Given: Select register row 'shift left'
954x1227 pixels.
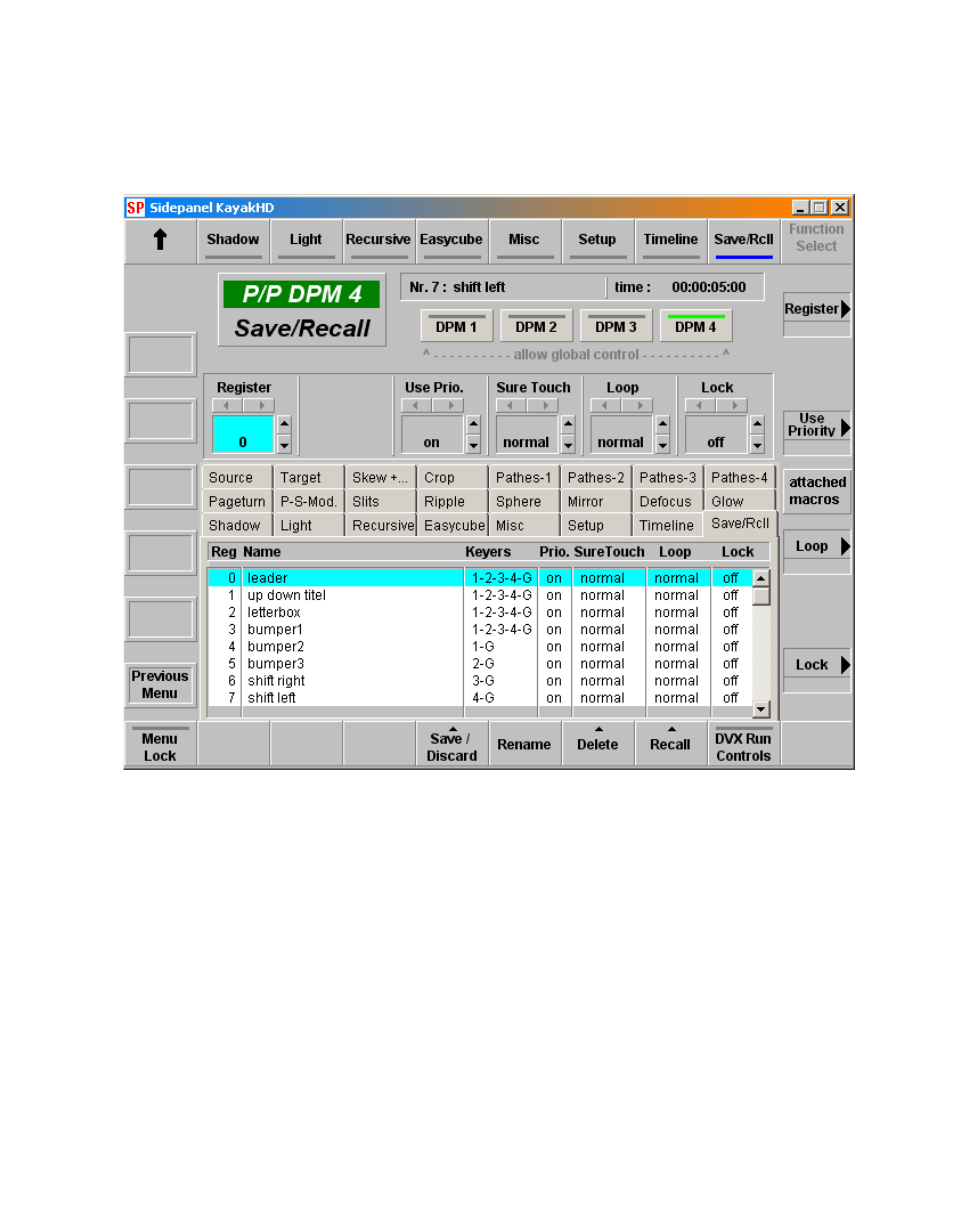Looking at the screenshot, I should [x=480, y=697].
